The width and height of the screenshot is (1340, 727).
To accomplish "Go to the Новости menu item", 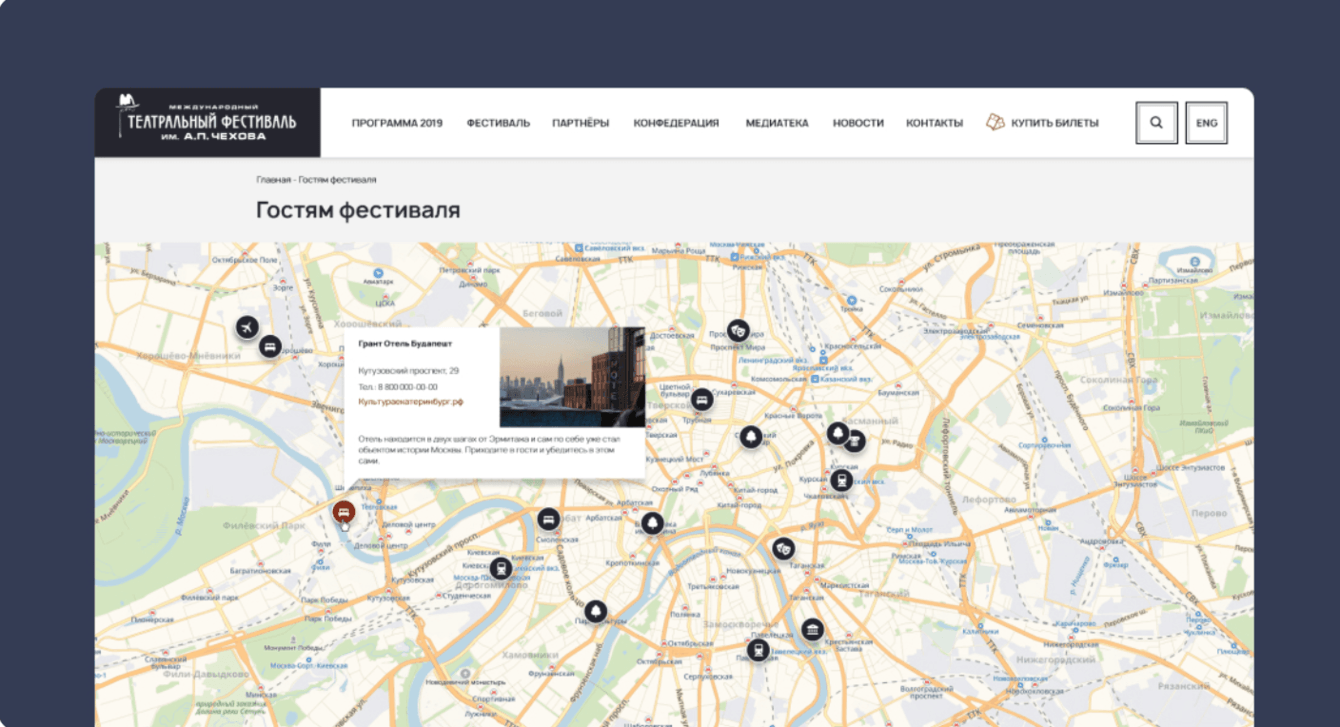I will pos(858,123).
